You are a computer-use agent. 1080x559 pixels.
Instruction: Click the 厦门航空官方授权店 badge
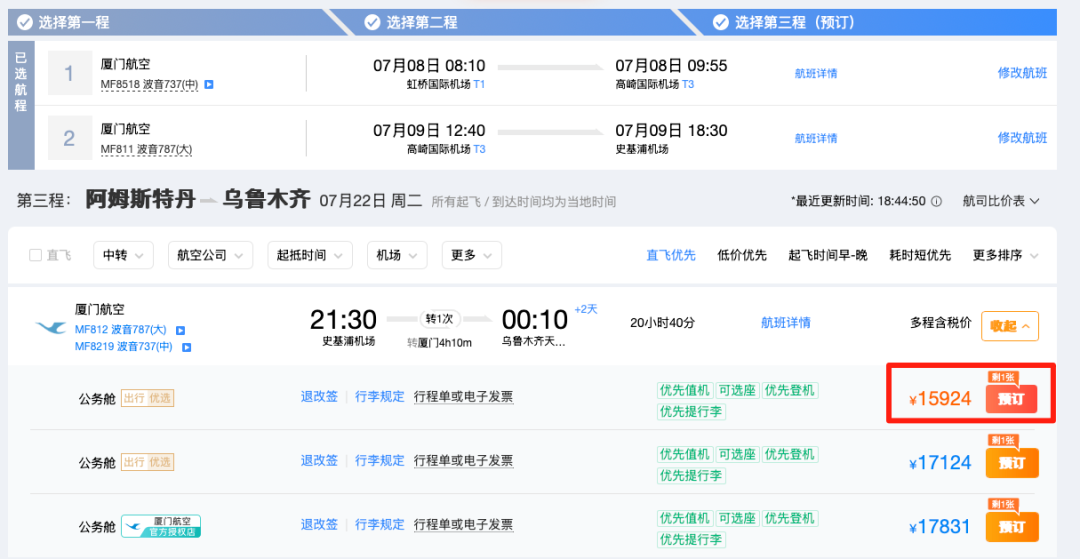(161, 526)
